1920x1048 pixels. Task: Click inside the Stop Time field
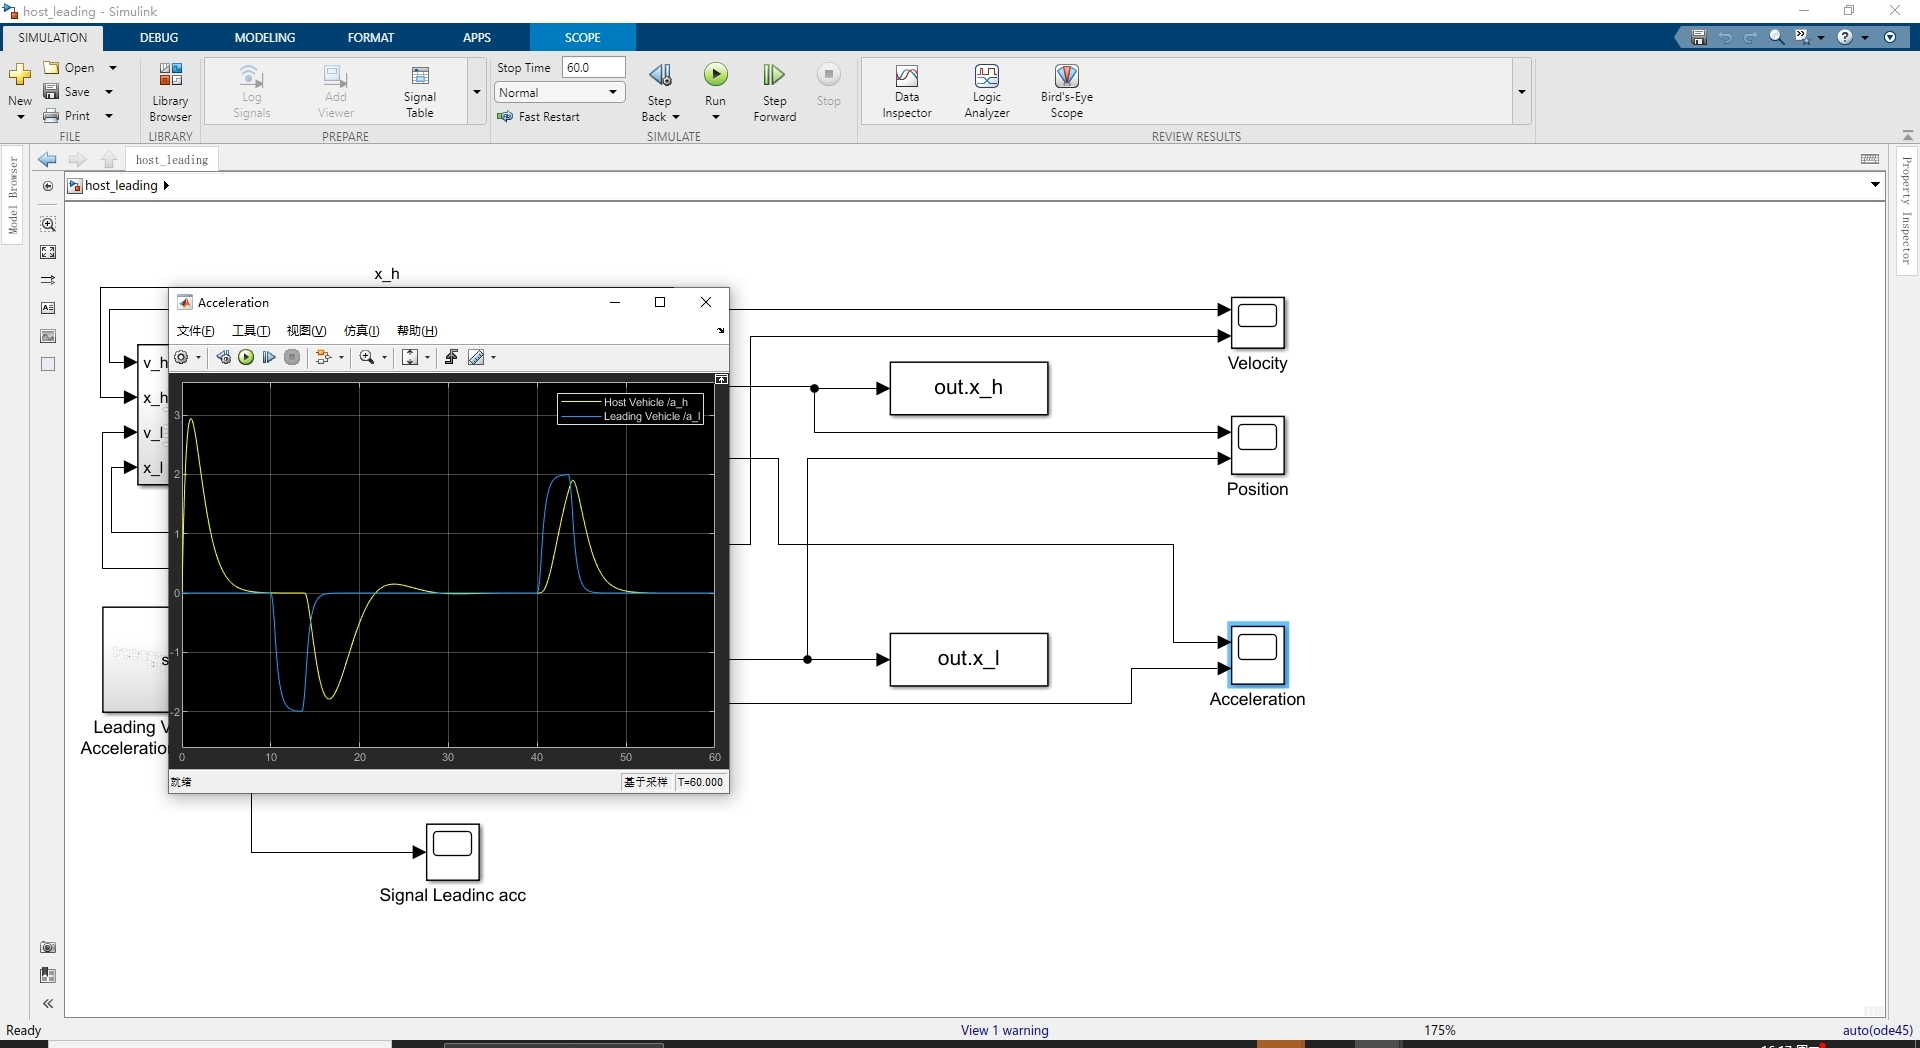click(x=594, y=67)
